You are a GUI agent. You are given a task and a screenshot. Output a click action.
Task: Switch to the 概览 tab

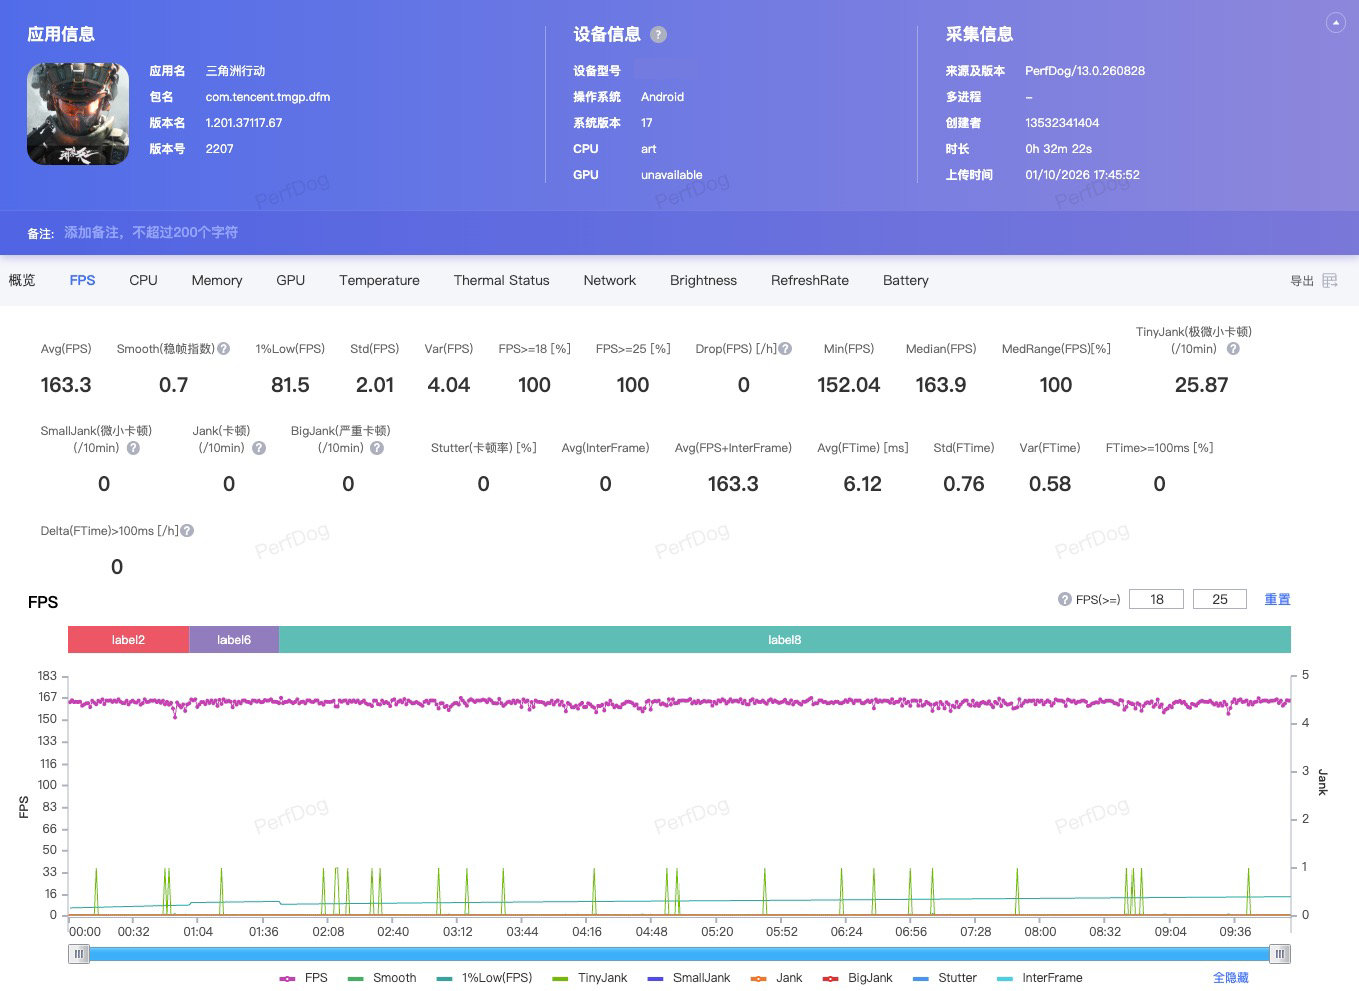[22, 281]
